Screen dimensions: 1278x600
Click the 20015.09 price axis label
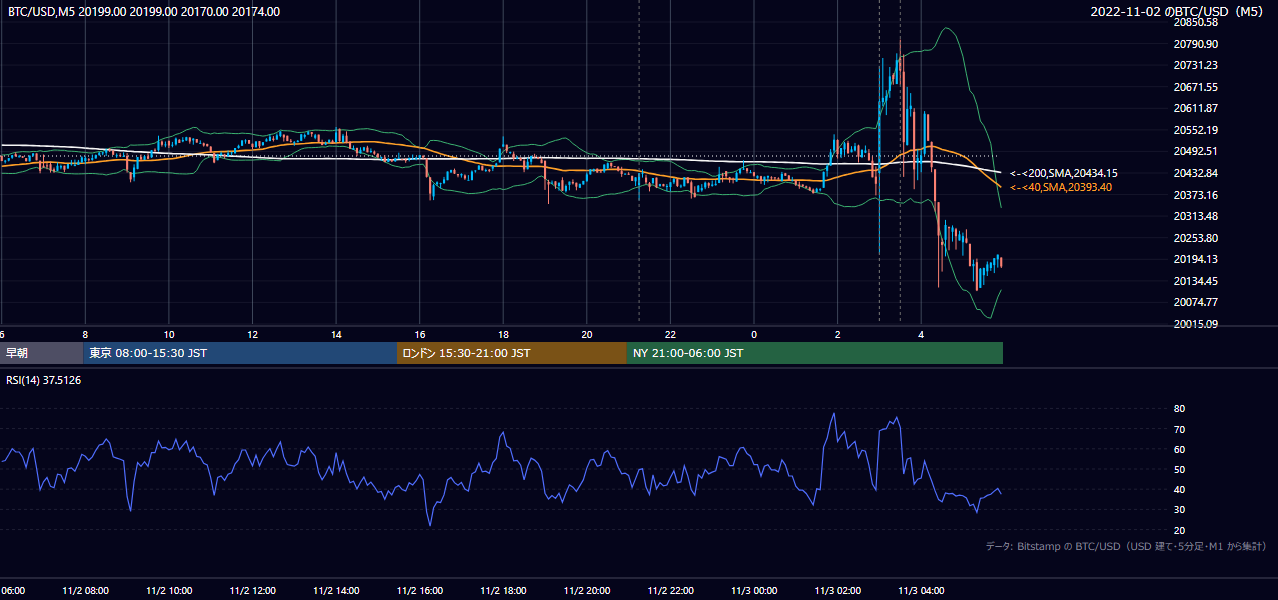1195,324
